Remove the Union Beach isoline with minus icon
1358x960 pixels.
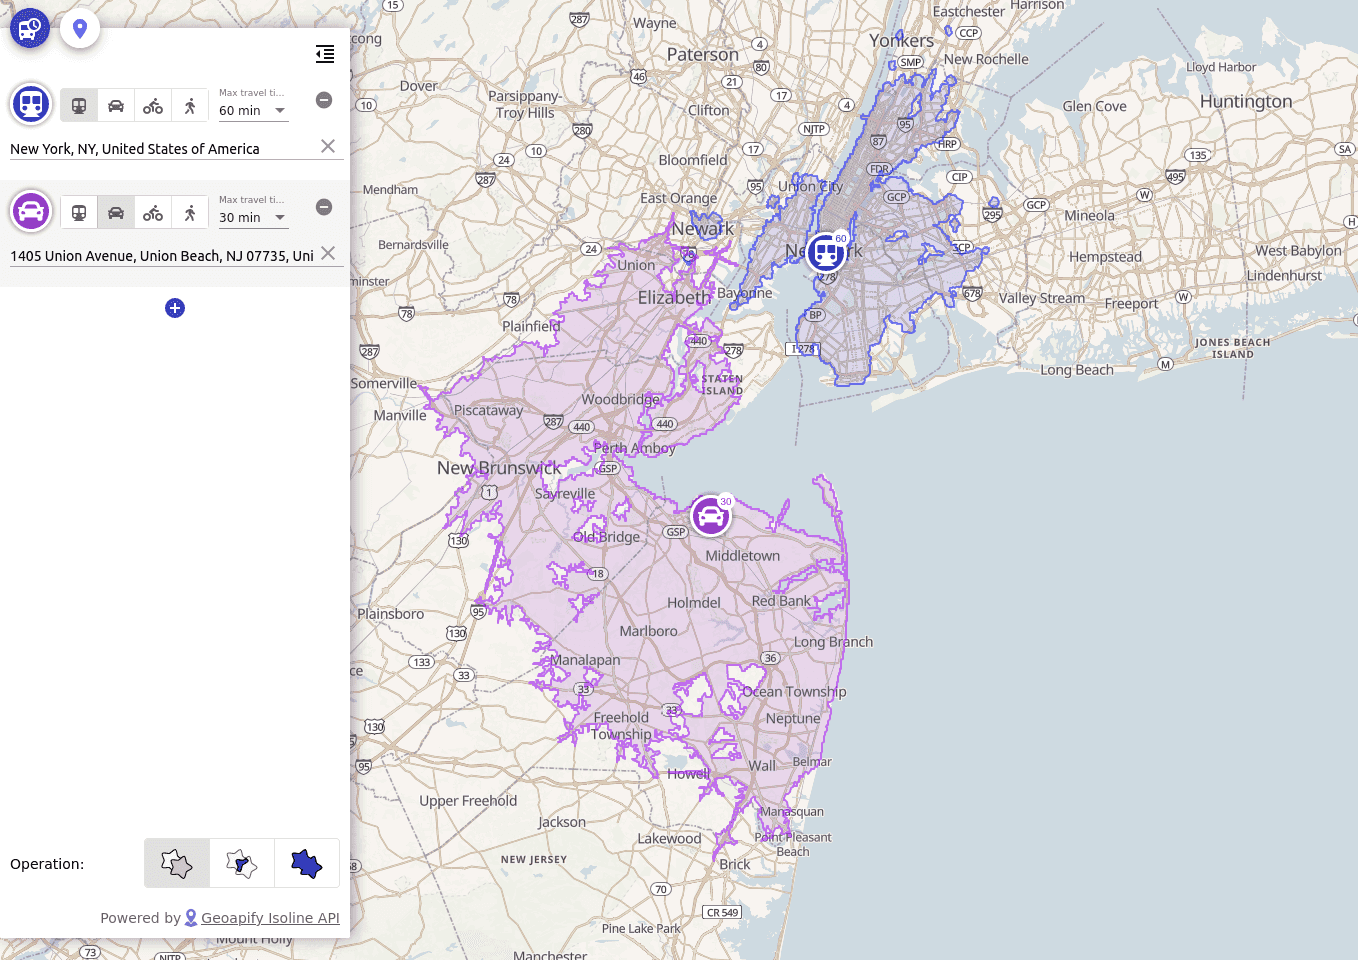[324, 207]
